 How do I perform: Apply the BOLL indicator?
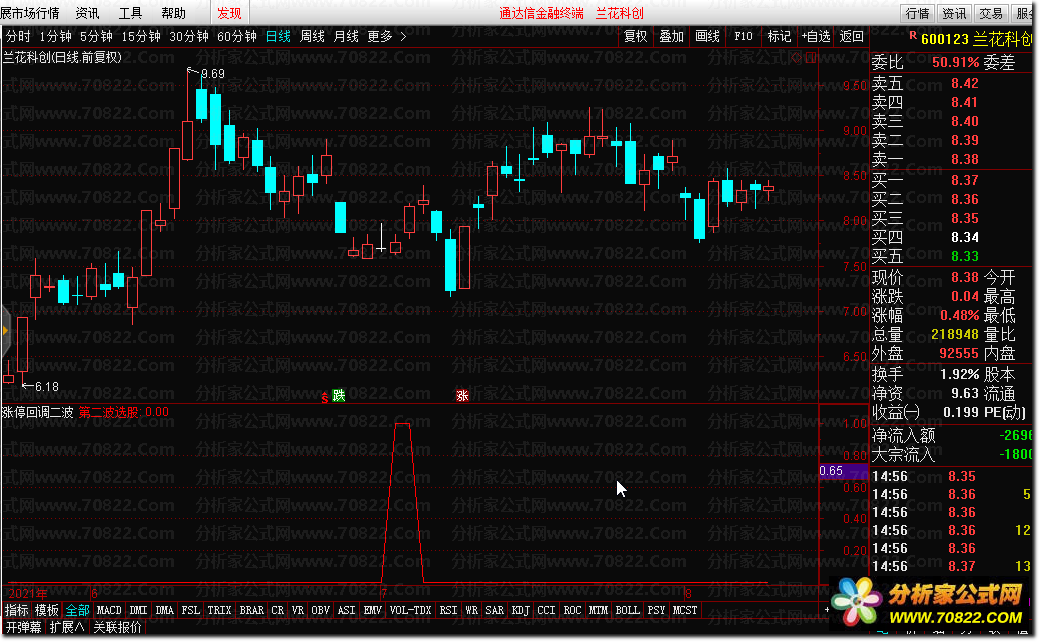(x=627, y=610)
